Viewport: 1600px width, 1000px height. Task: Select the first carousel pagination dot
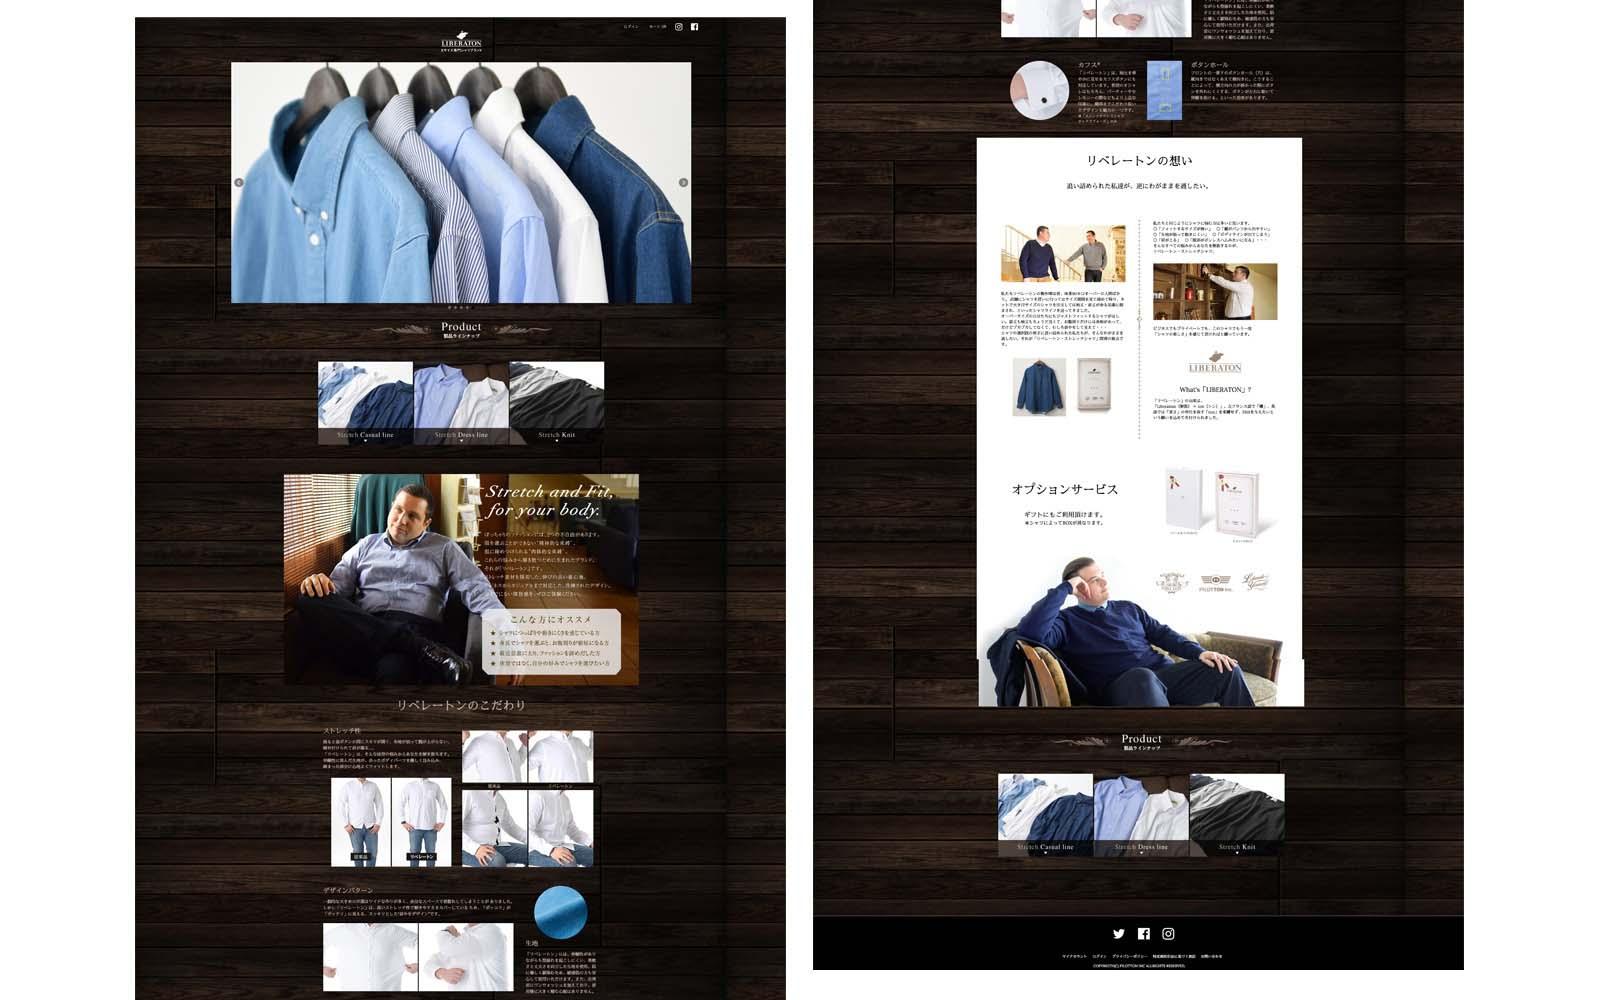(x=449, y=308)
